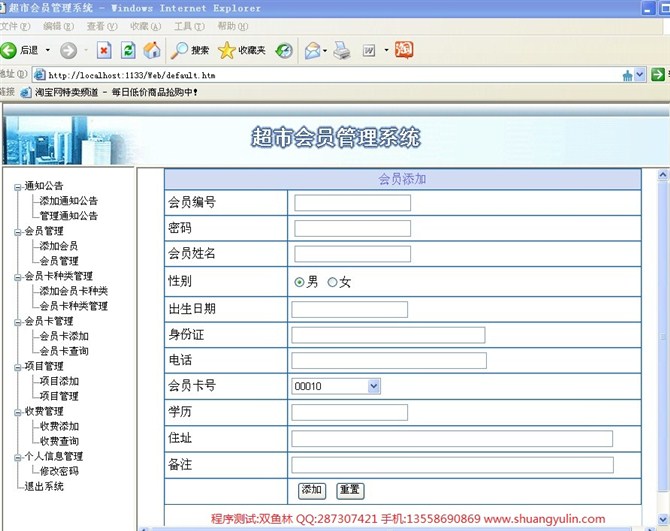Click the 身份证 input field
This screenshot has height=531, width=670.
point(388,335)
